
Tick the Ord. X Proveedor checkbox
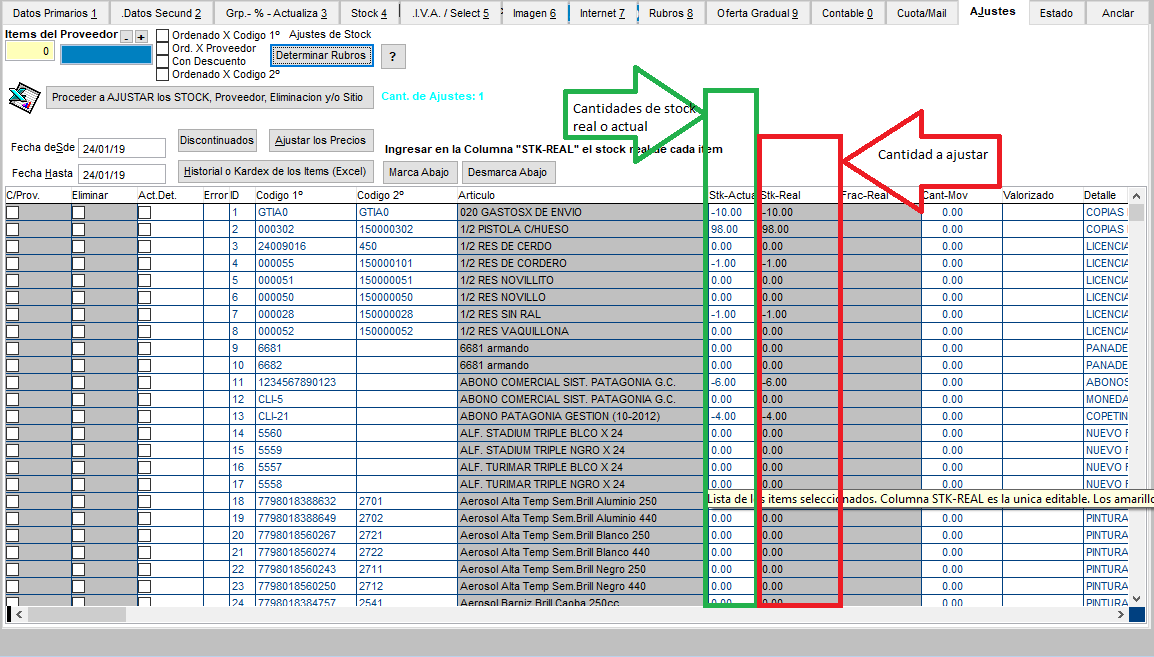point(163,48)
